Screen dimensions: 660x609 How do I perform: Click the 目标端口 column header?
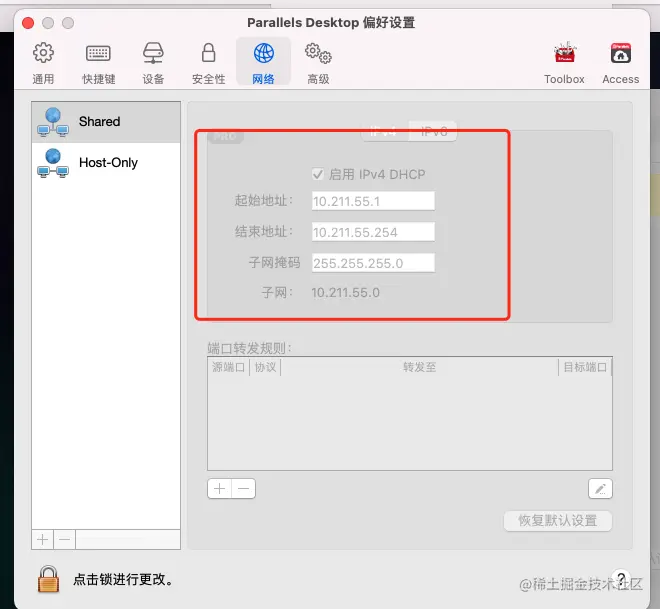click(585, 367)
